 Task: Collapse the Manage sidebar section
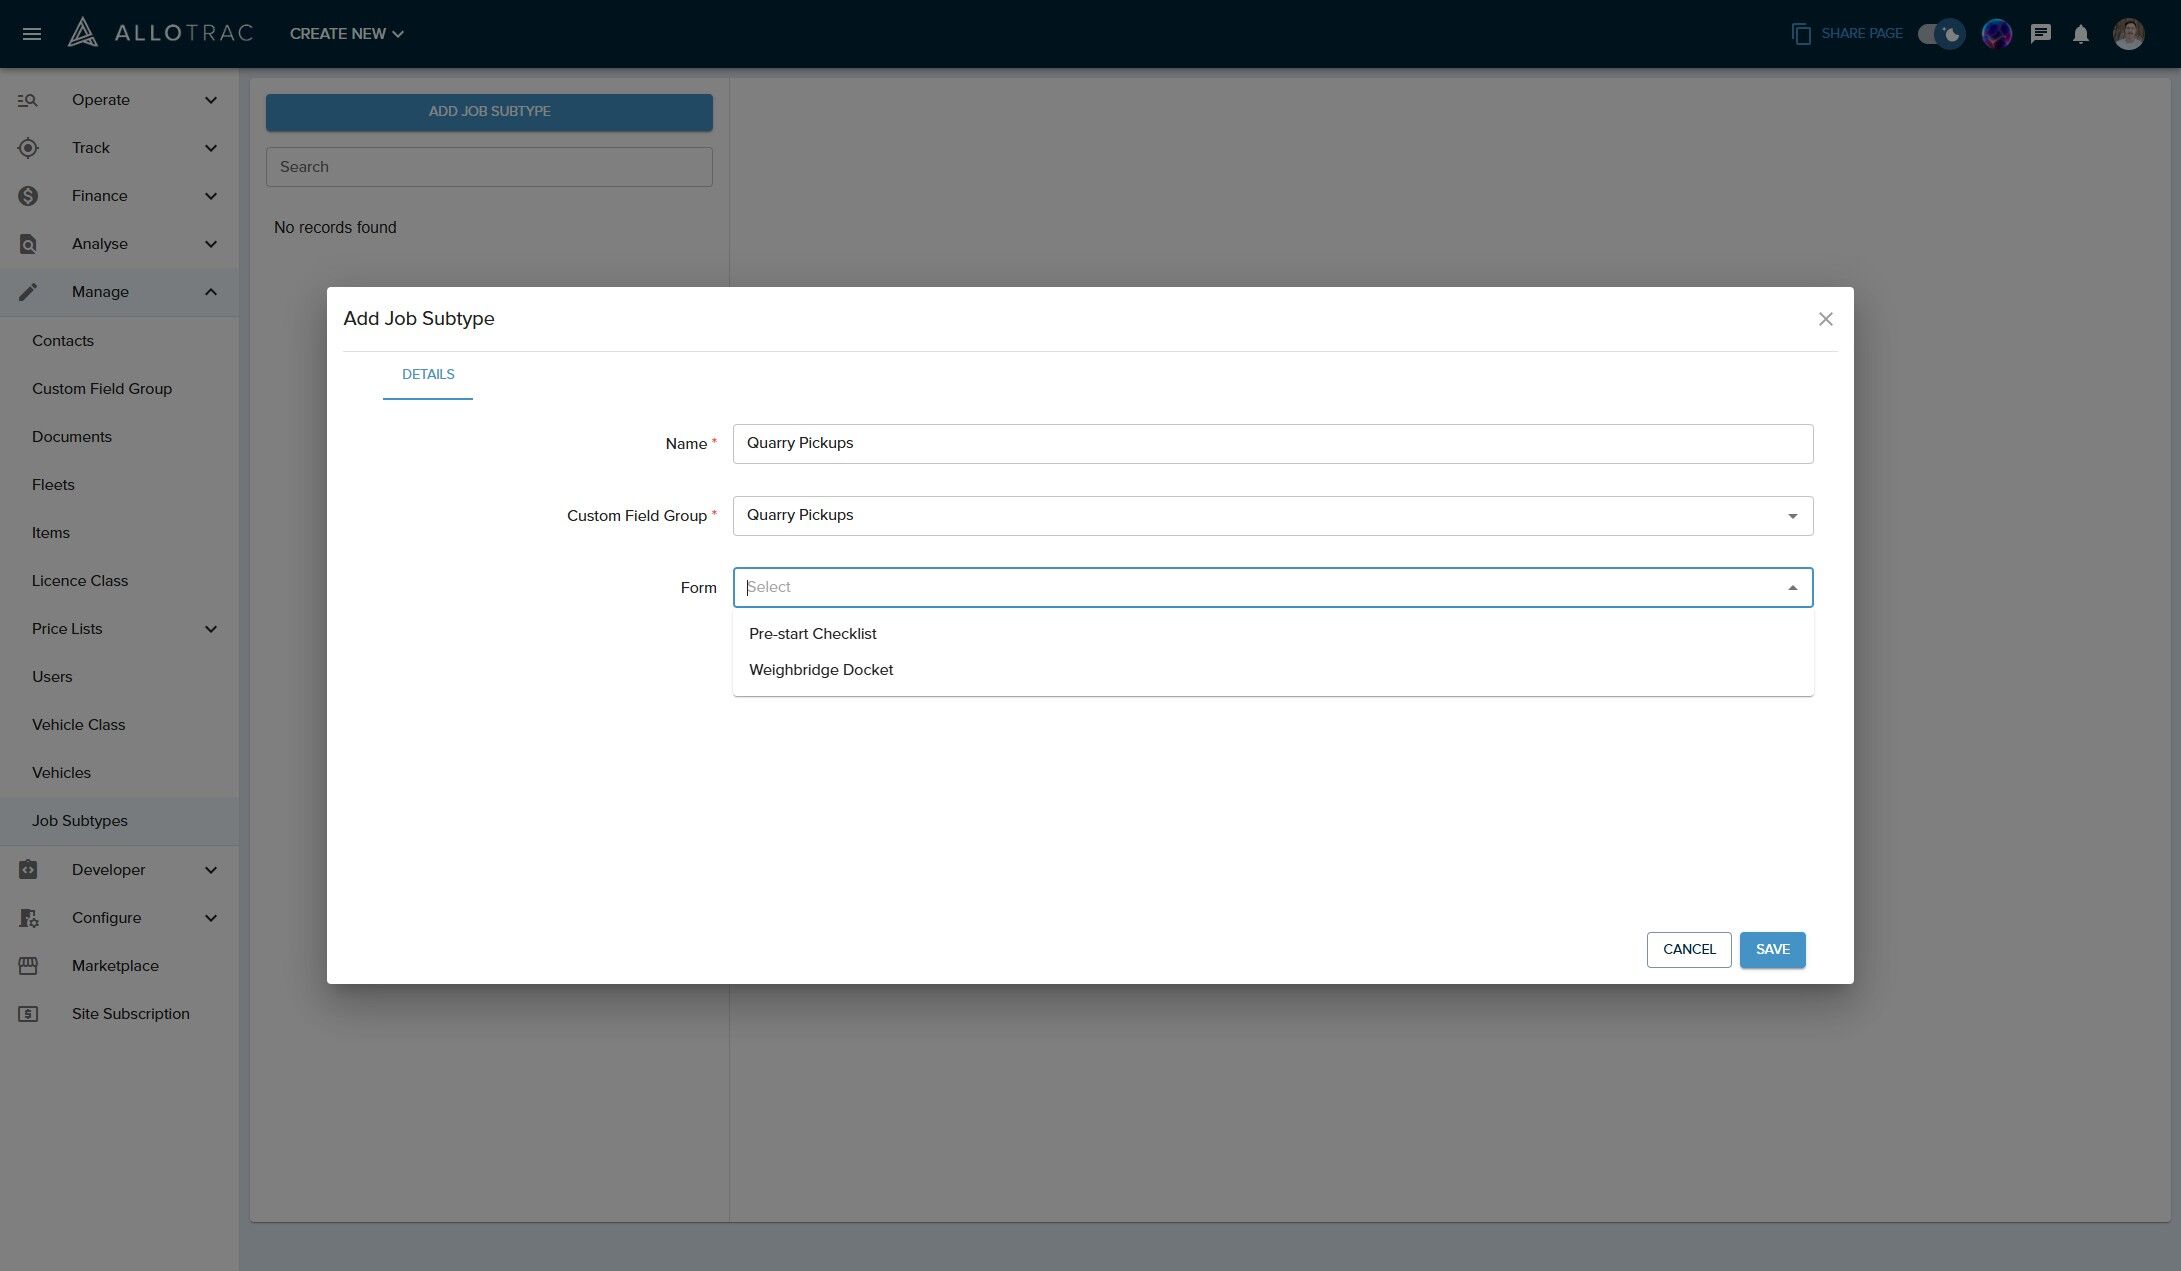coord(210,292)
